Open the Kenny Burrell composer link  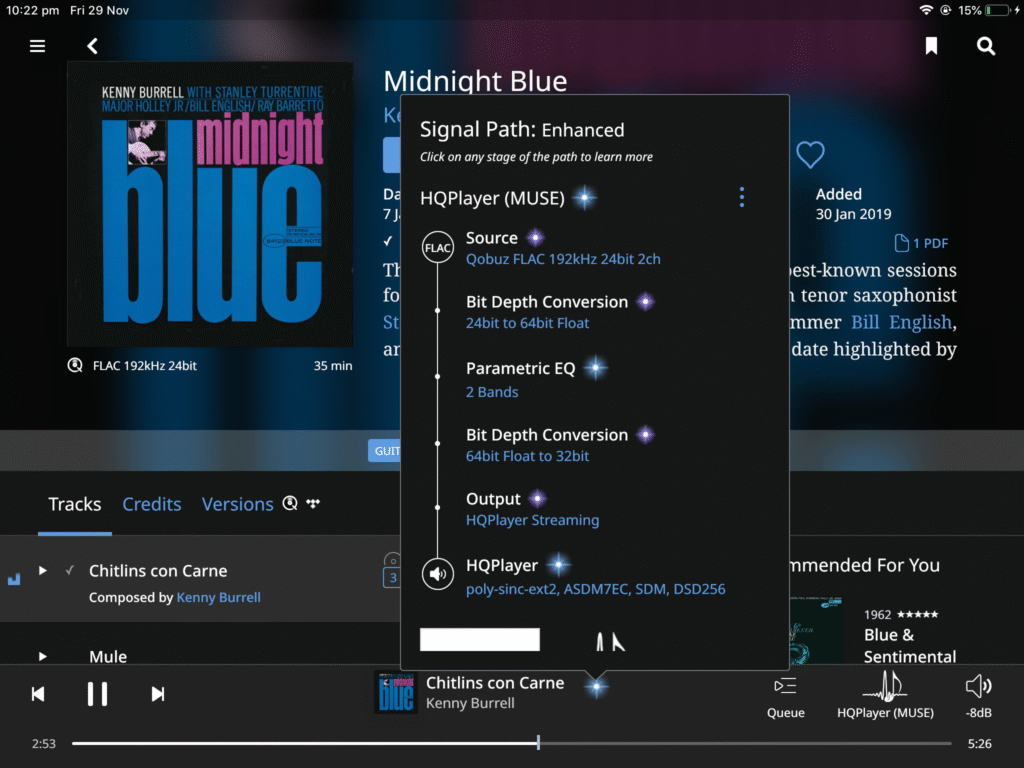click(218, 598)
